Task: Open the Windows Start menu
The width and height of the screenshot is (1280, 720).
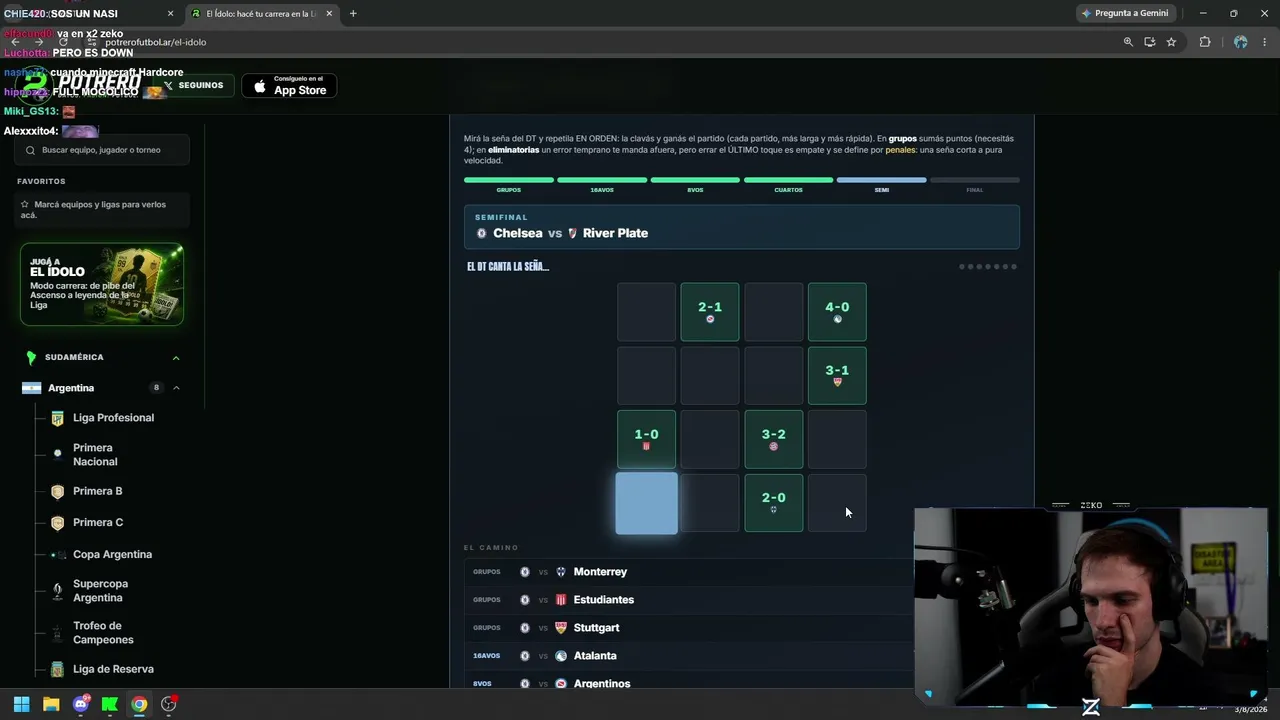Action: click(x=21, y=704)
